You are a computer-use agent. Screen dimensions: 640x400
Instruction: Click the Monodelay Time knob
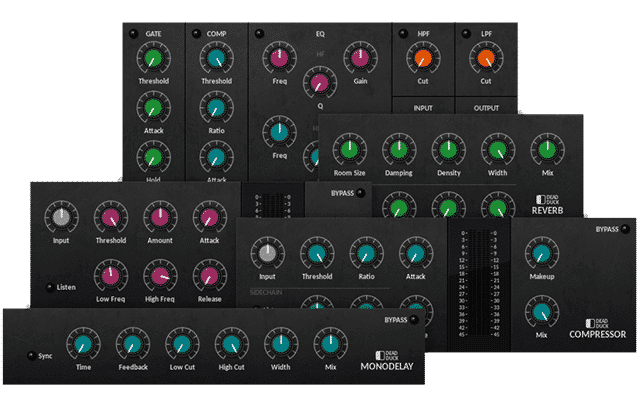pyautogui.click(x=83, y=344)
